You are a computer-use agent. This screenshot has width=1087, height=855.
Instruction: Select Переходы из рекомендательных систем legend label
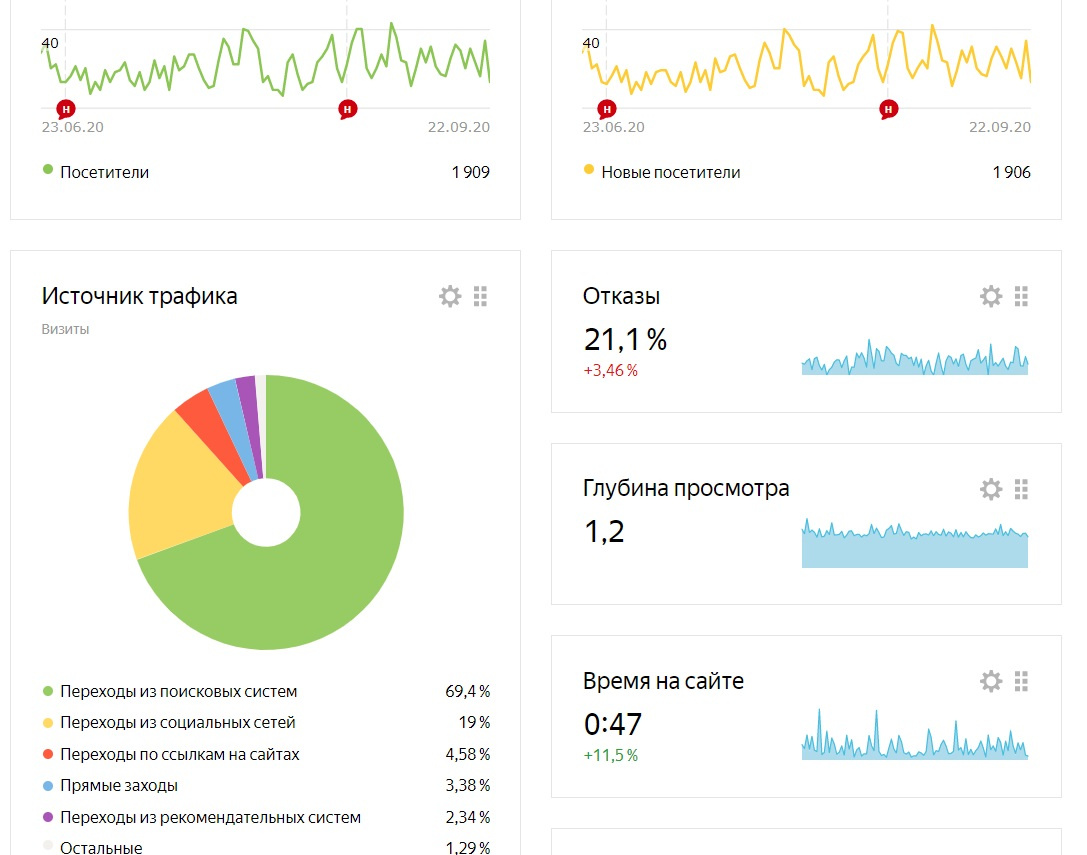click(211, 818)
